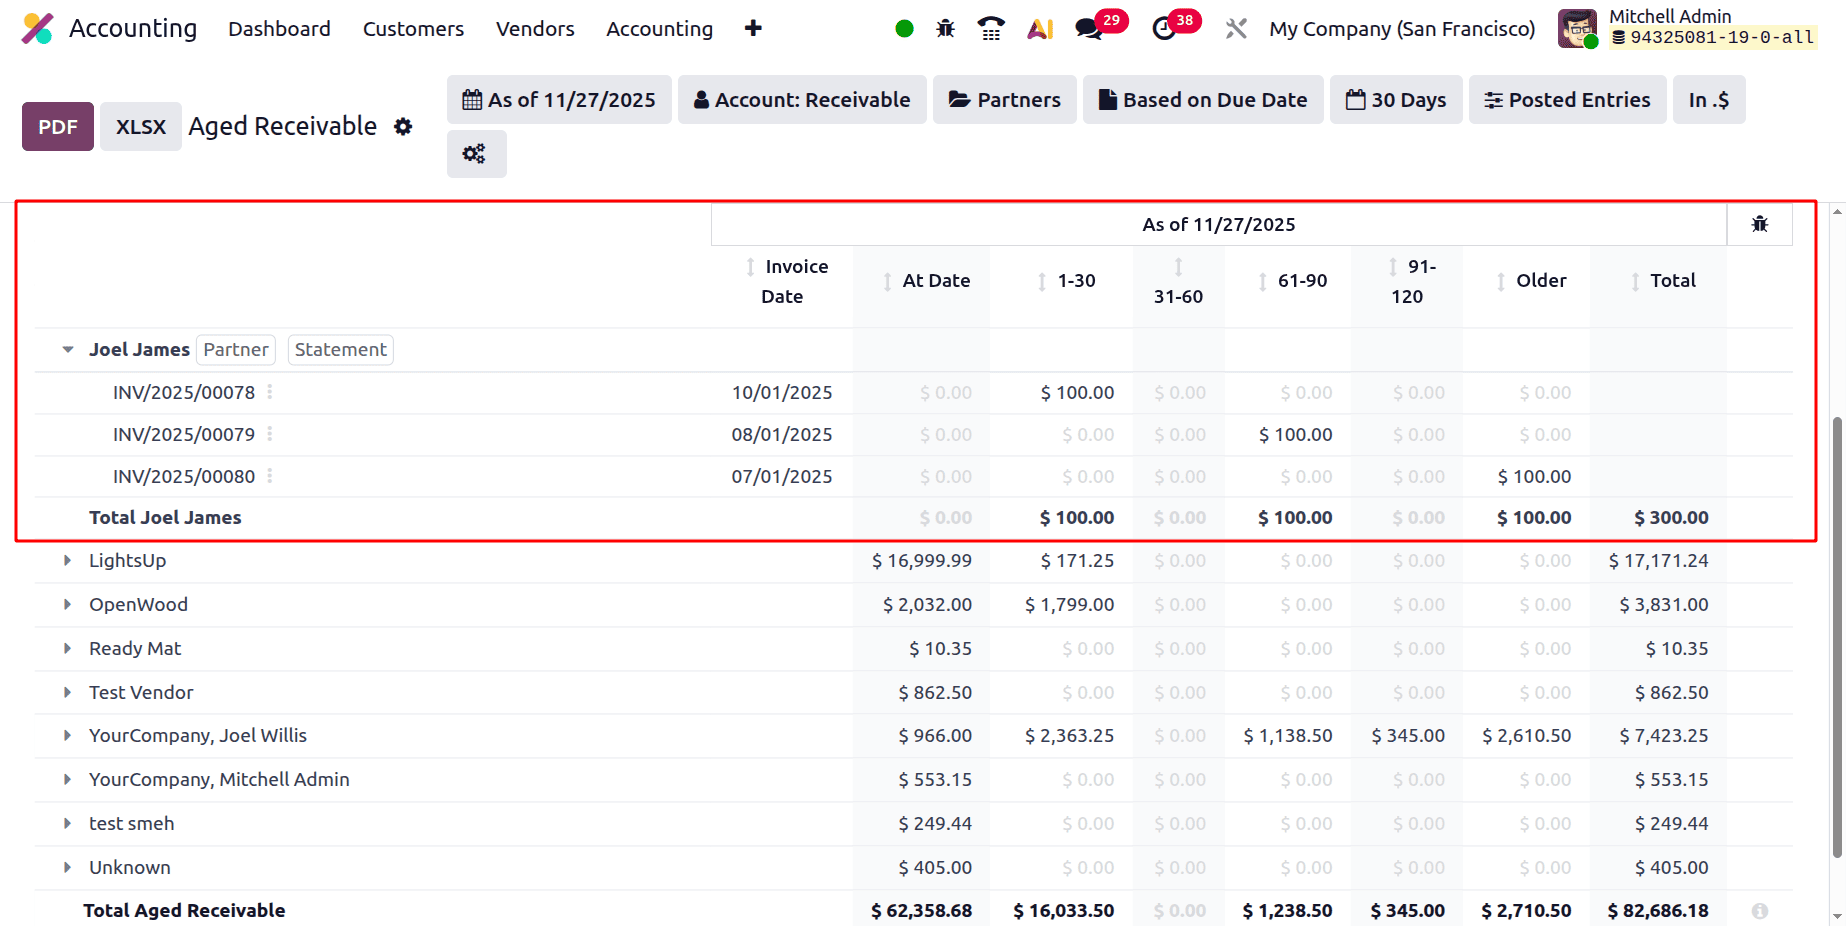1846x926 pixels.
Task: Expand the LightsUp row
Action: (x=67, y=561)
